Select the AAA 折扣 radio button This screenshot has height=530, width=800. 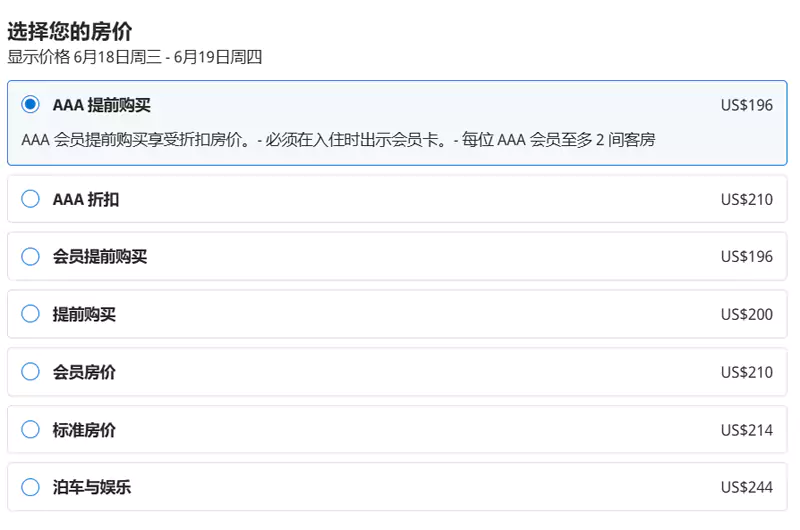(x=31, y=199)
